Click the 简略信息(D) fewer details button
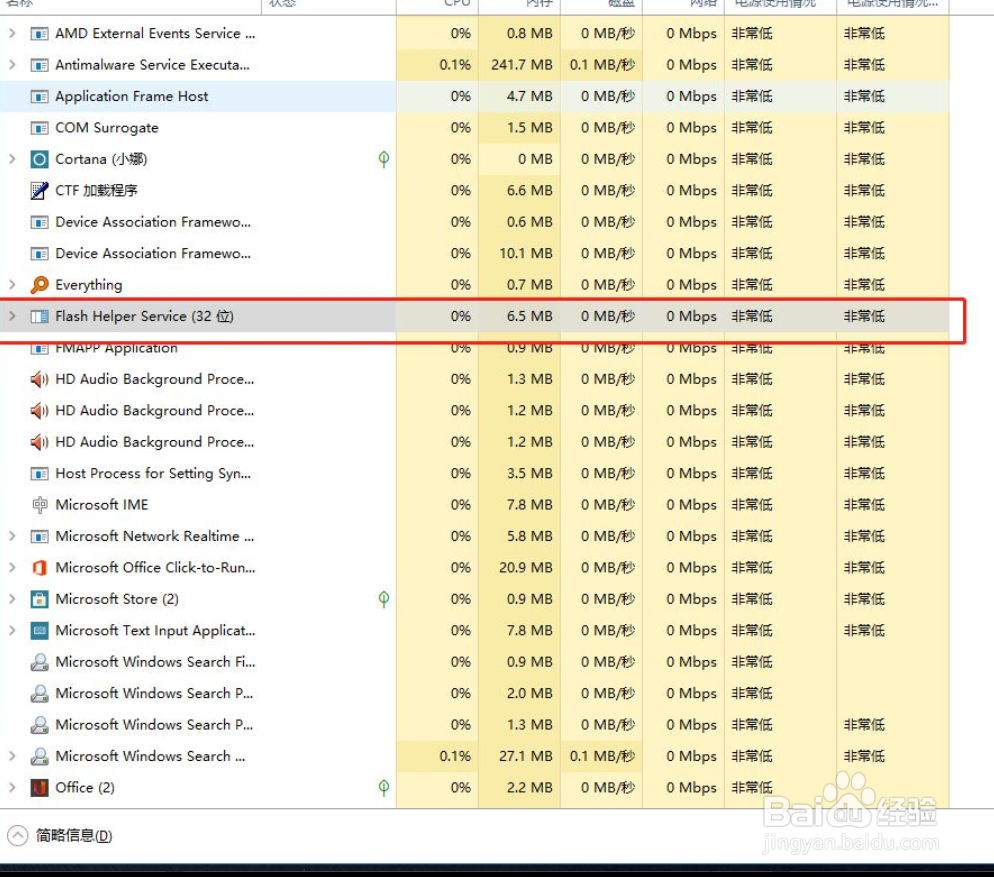 click(x=60, y=836)
